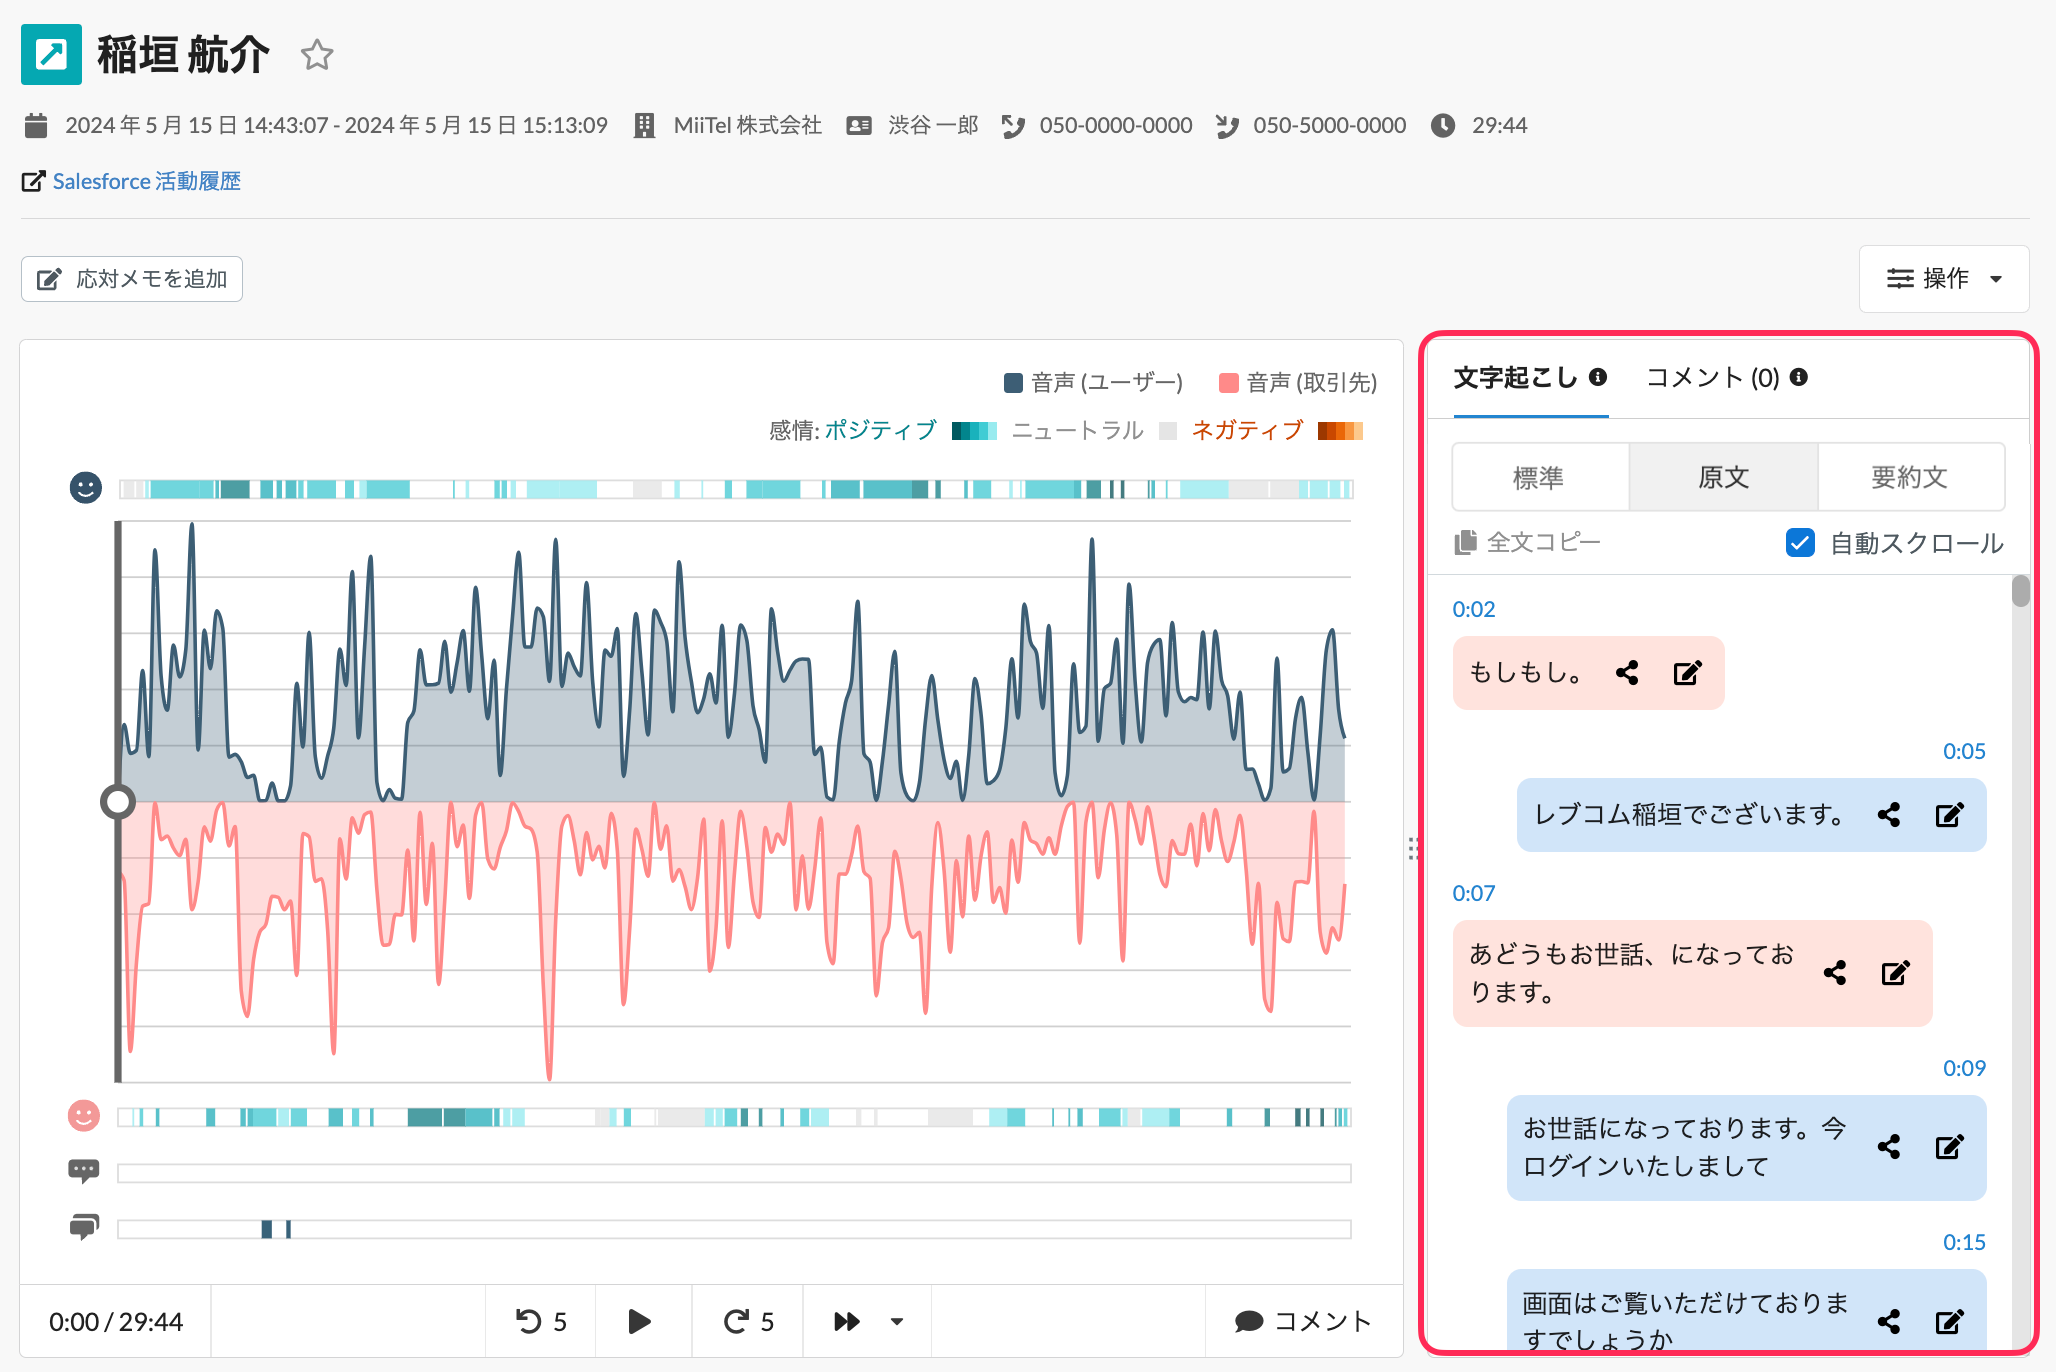
Task: Jump to timestamp 0:15
Action: click(1964, 1242)
